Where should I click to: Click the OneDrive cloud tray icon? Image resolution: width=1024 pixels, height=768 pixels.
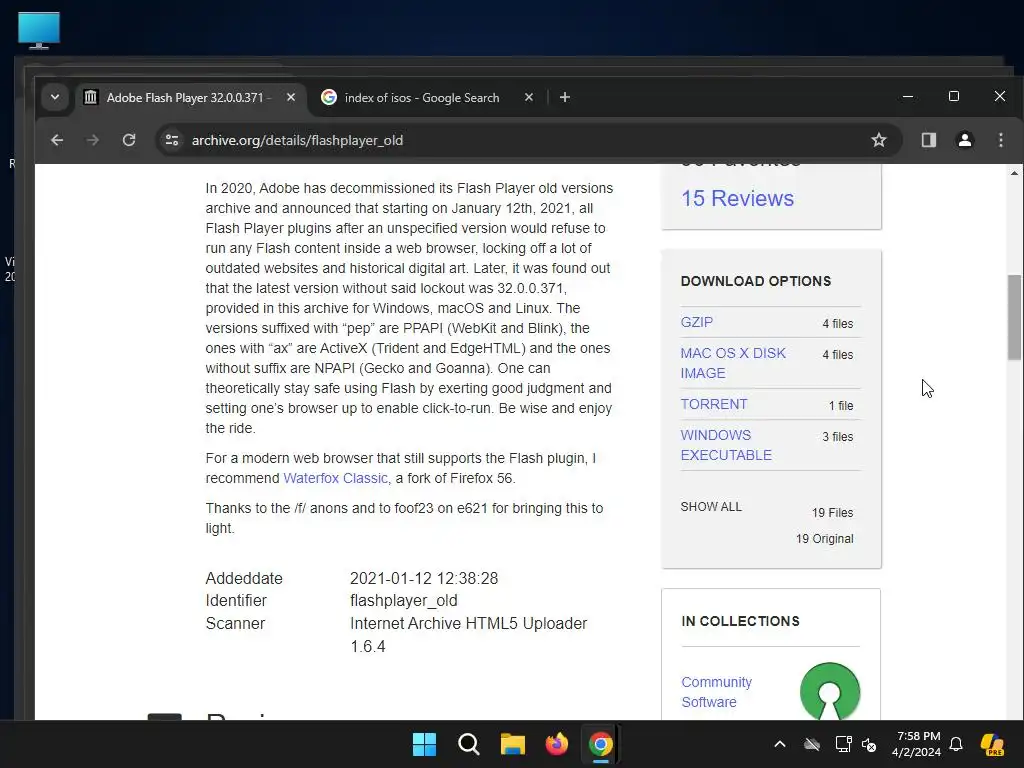coord(812,744)
